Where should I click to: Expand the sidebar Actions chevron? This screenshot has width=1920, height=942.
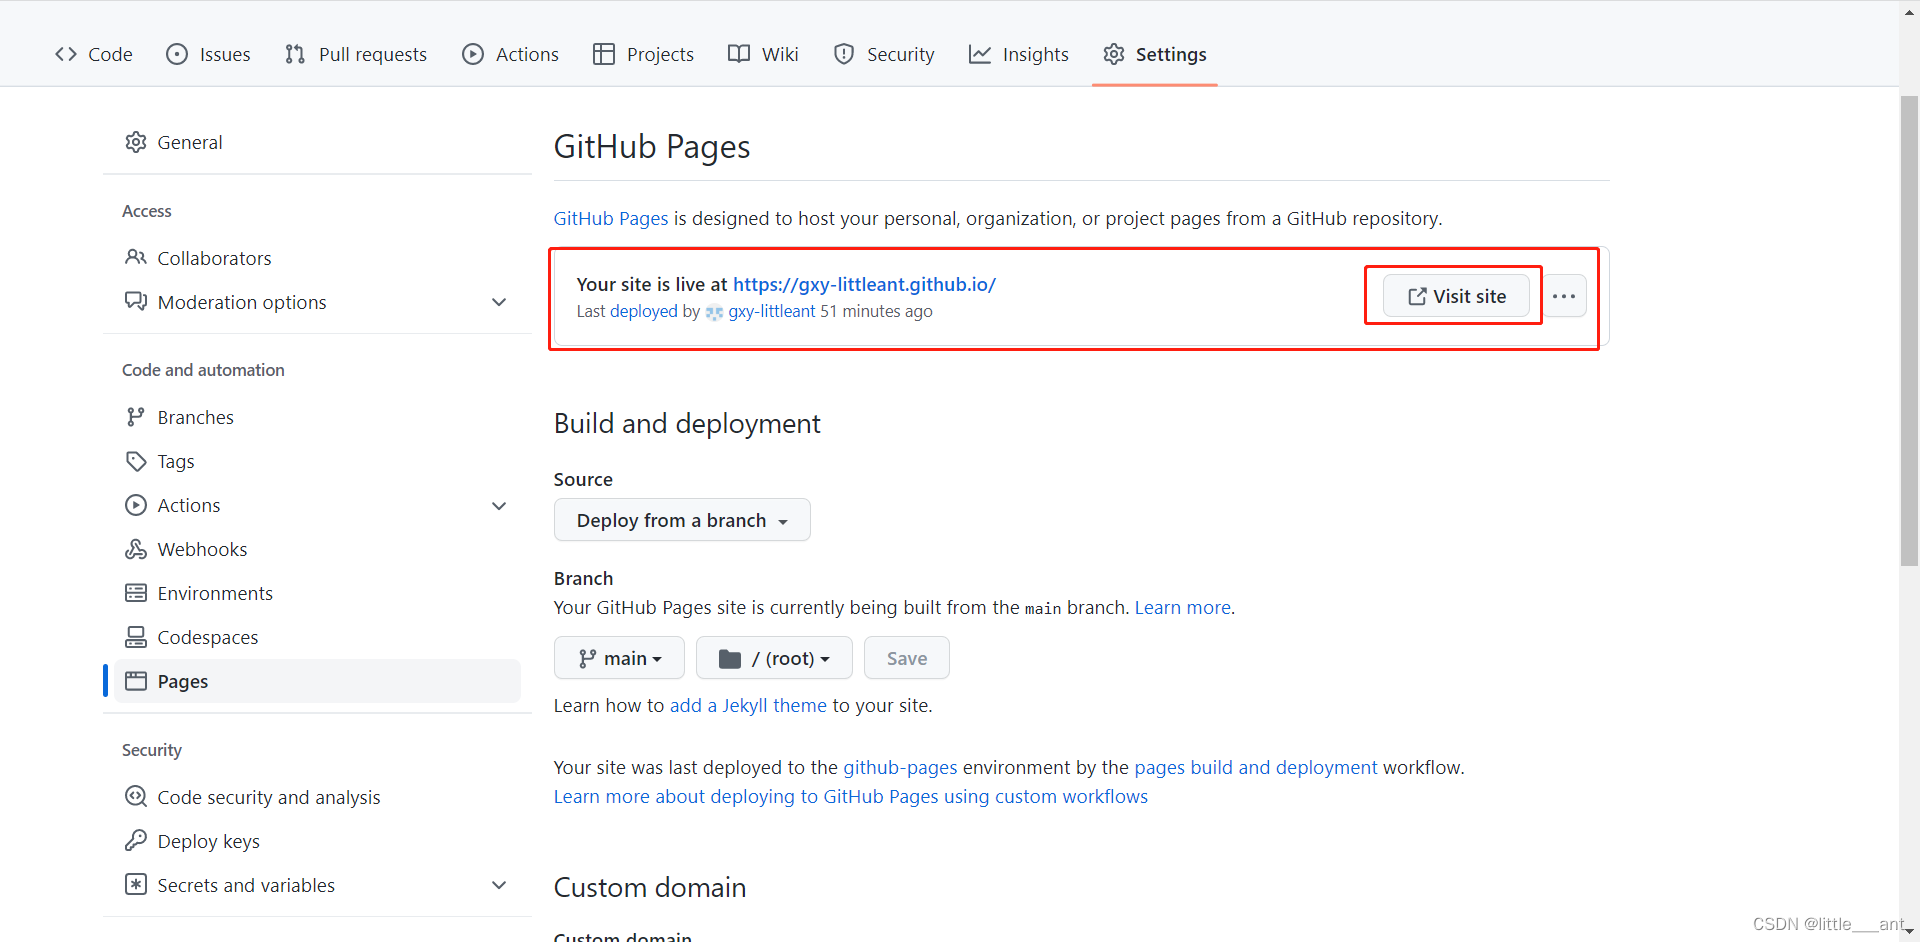click(499, 505)
